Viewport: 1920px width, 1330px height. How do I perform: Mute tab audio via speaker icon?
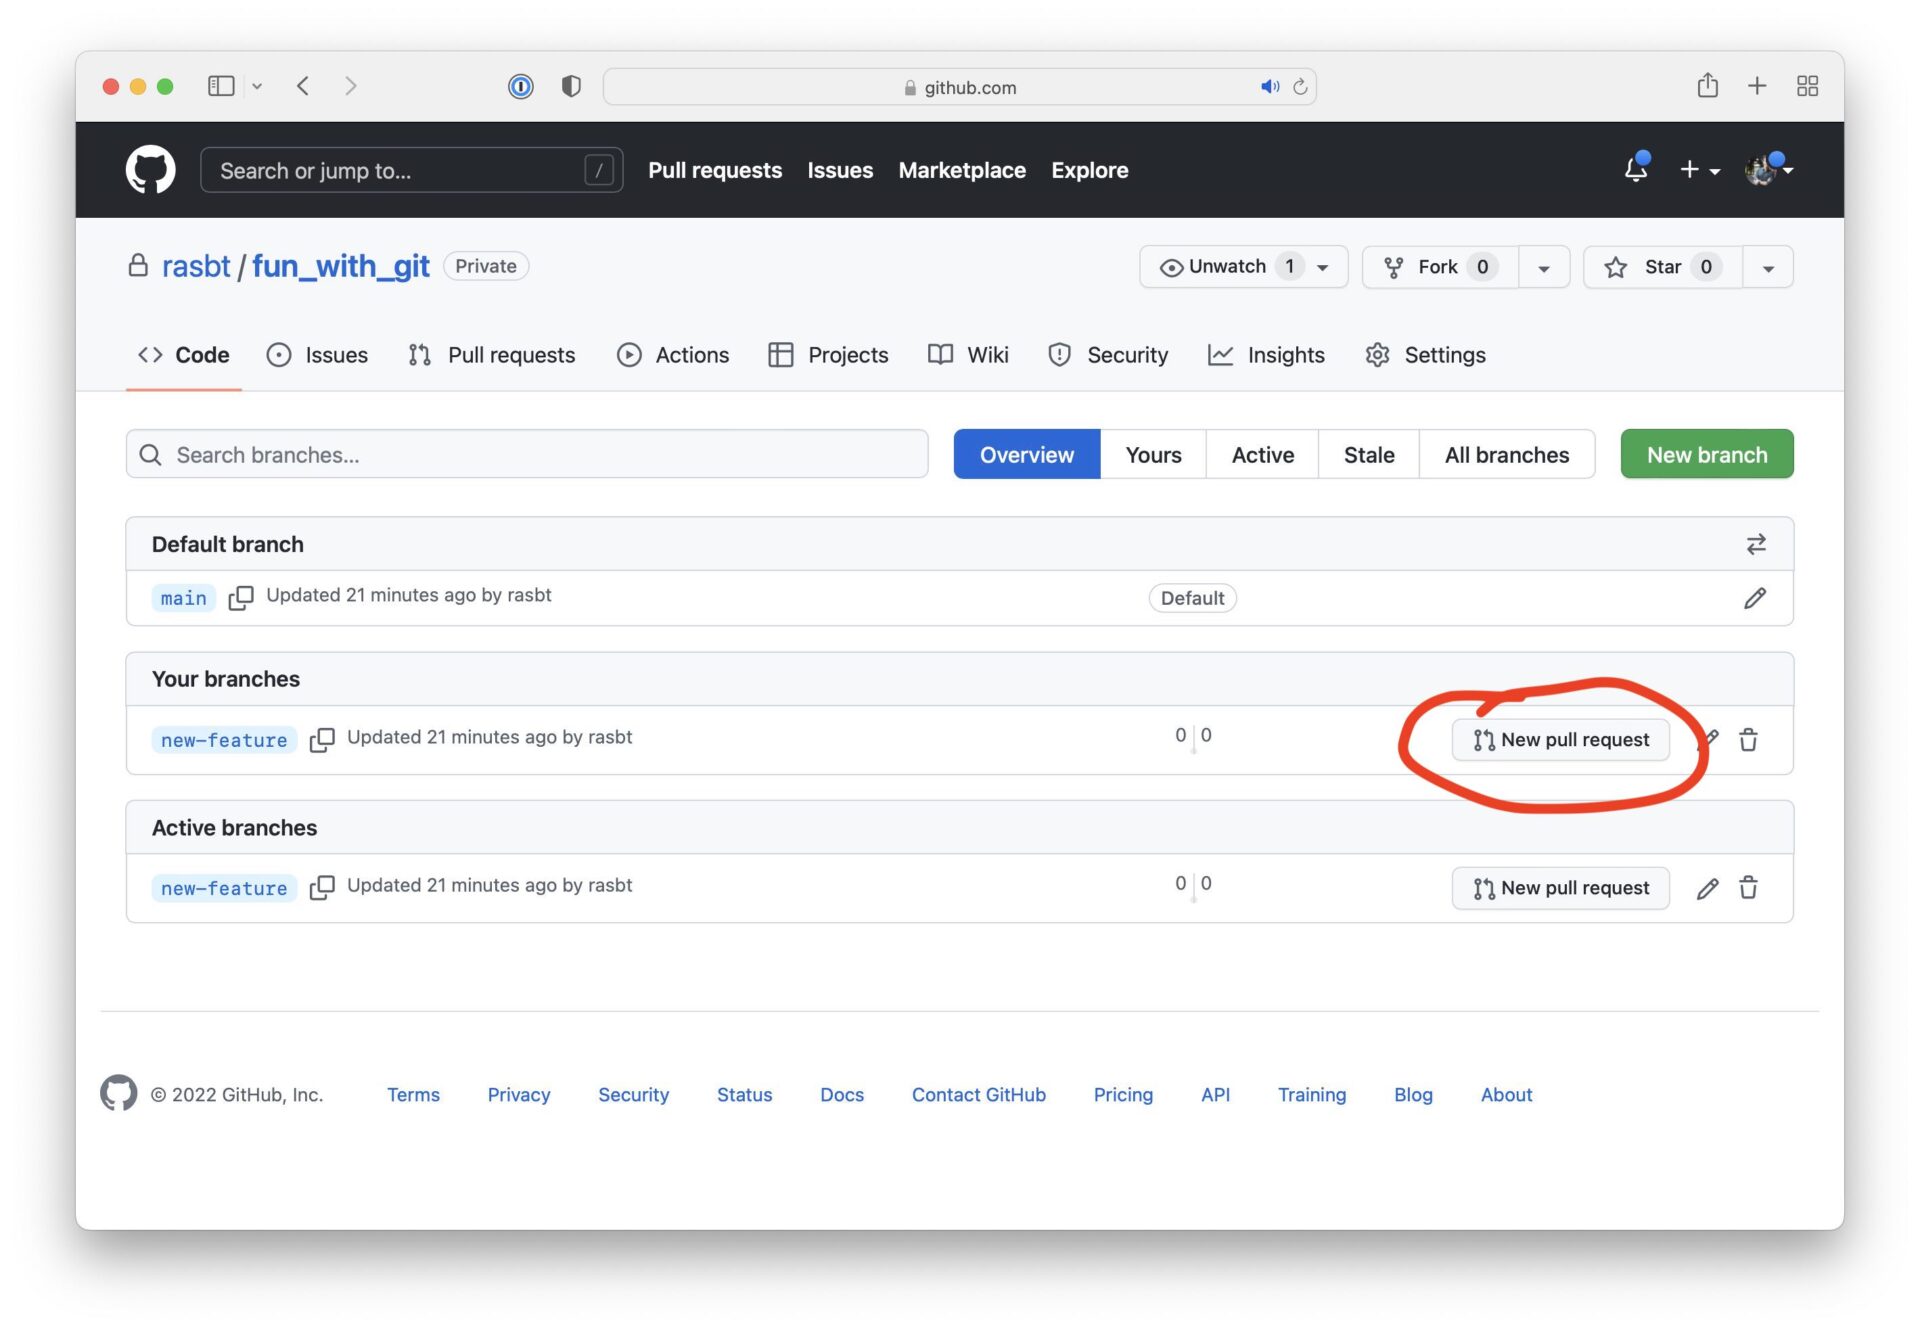[1270, 87]
